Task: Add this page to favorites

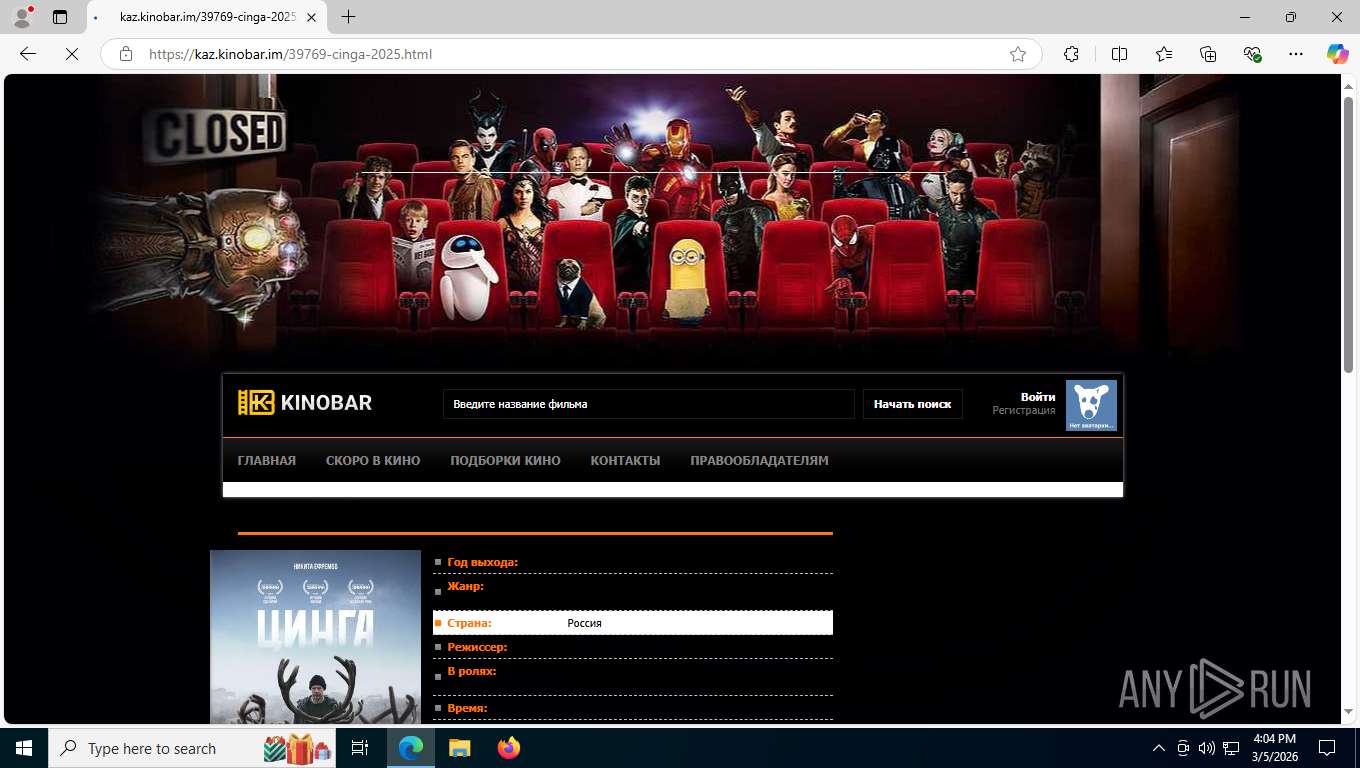Action: click(x=1018, y=54)
